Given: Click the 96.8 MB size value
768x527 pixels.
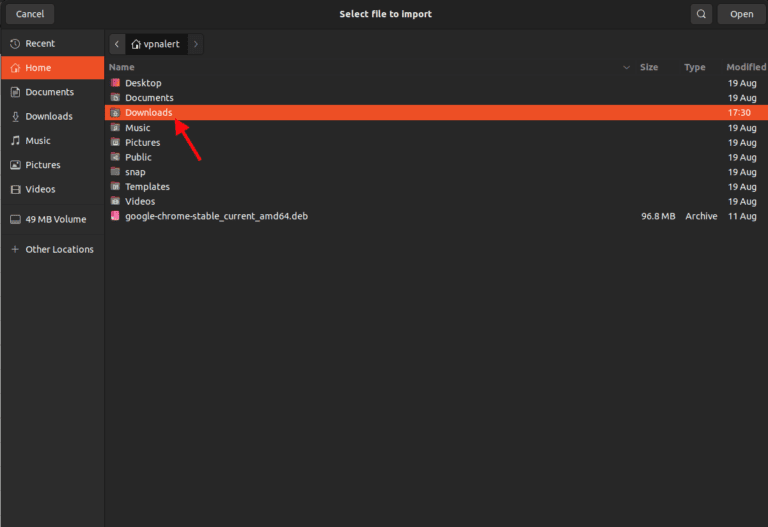Looking at the screenshot, I should (x=658, y=216).
